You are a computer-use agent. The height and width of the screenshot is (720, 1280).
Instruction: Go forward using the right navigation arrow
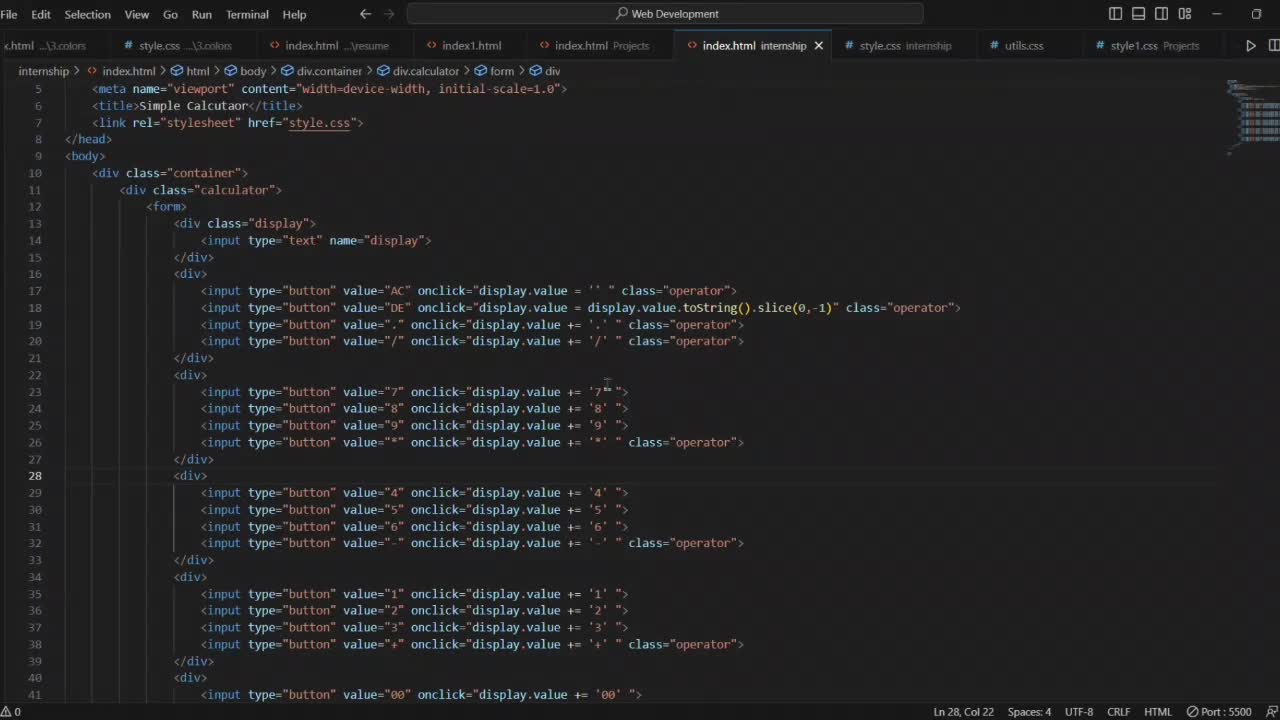pos(390,14)
